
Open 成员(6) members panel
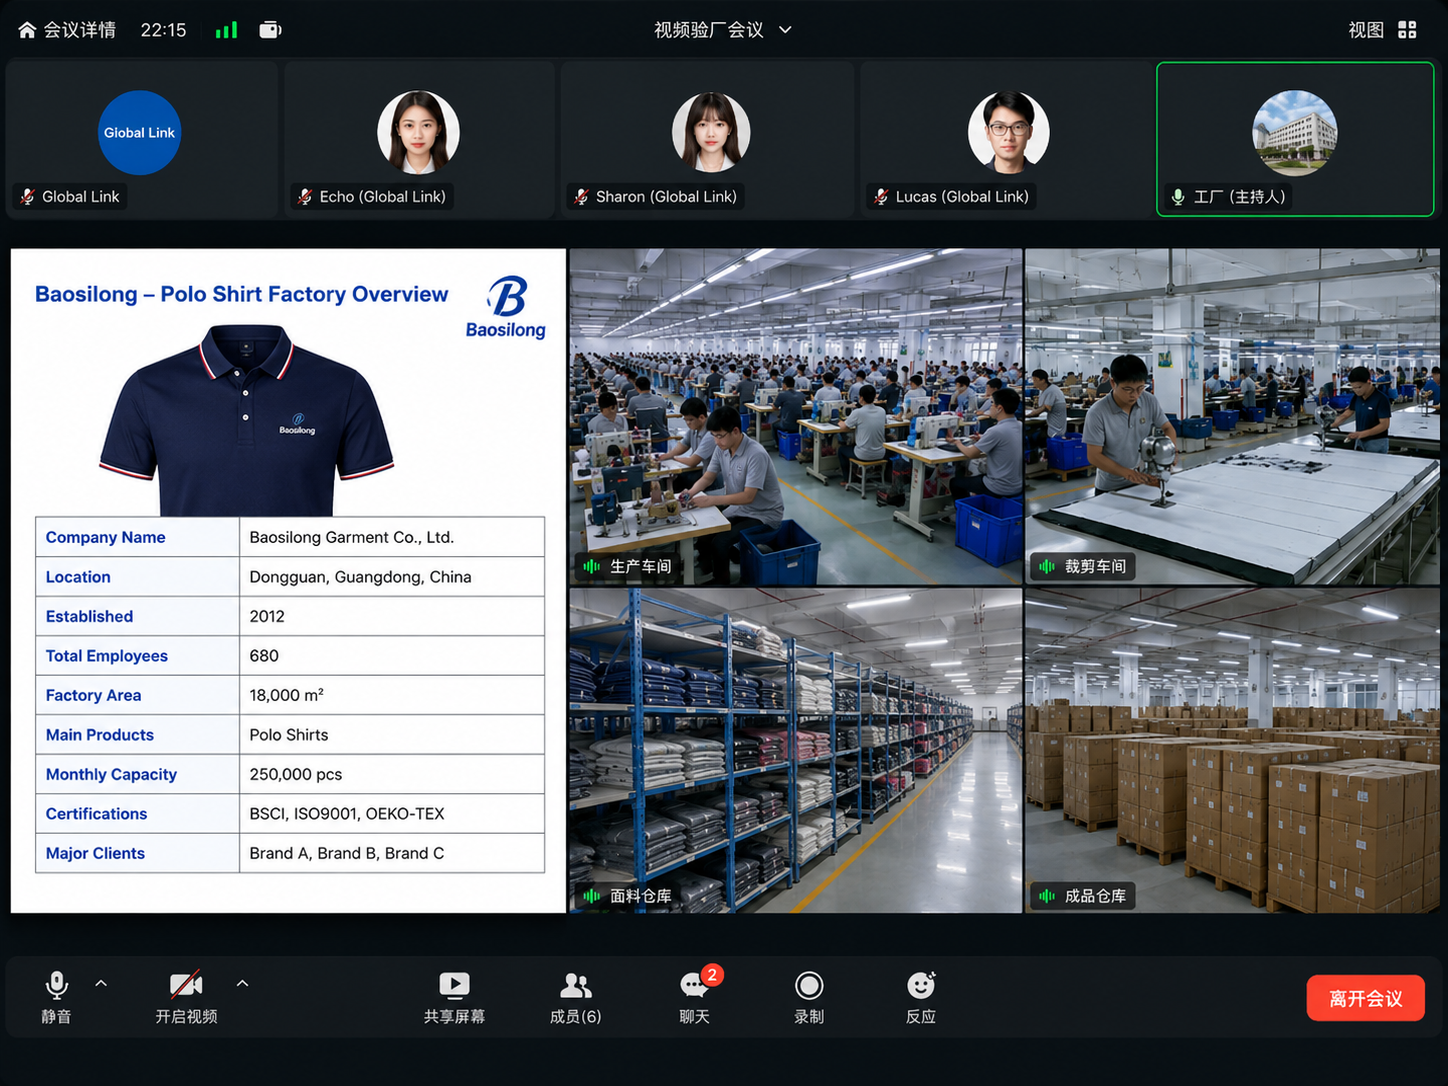click(576, 997)
